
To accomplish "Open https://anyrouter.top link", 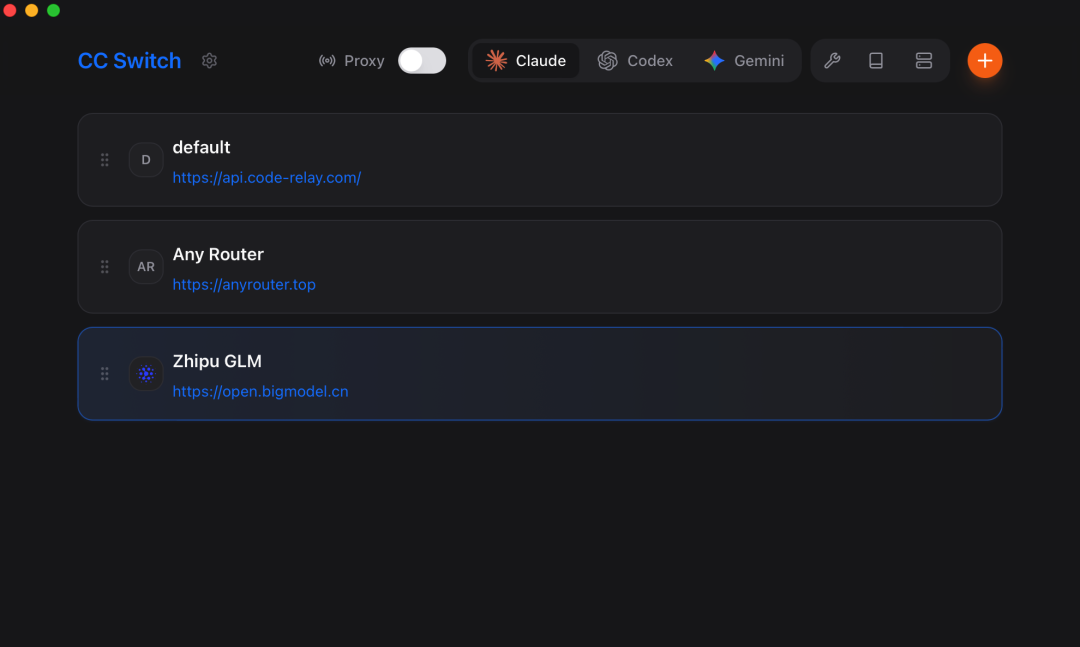I will (244, 285).
